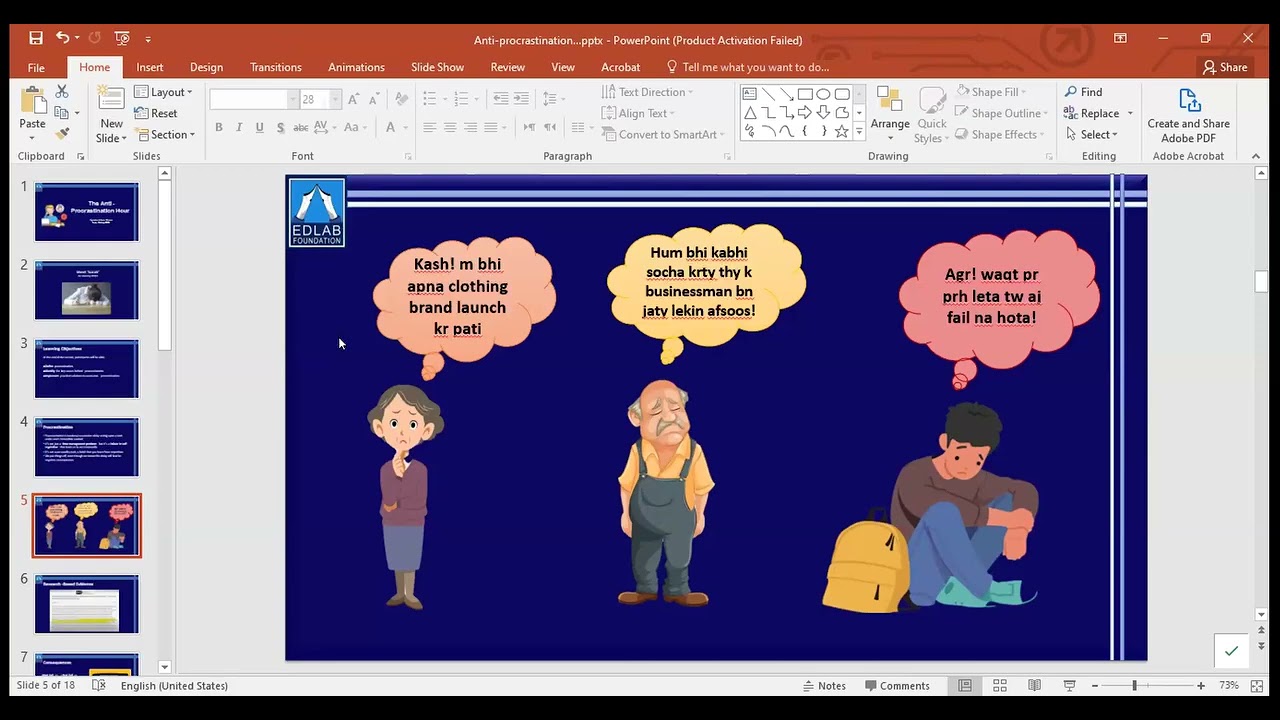Screen dimensions: 1280x720
Task: Switch to the Review tab
Action: tap(507, 67)
